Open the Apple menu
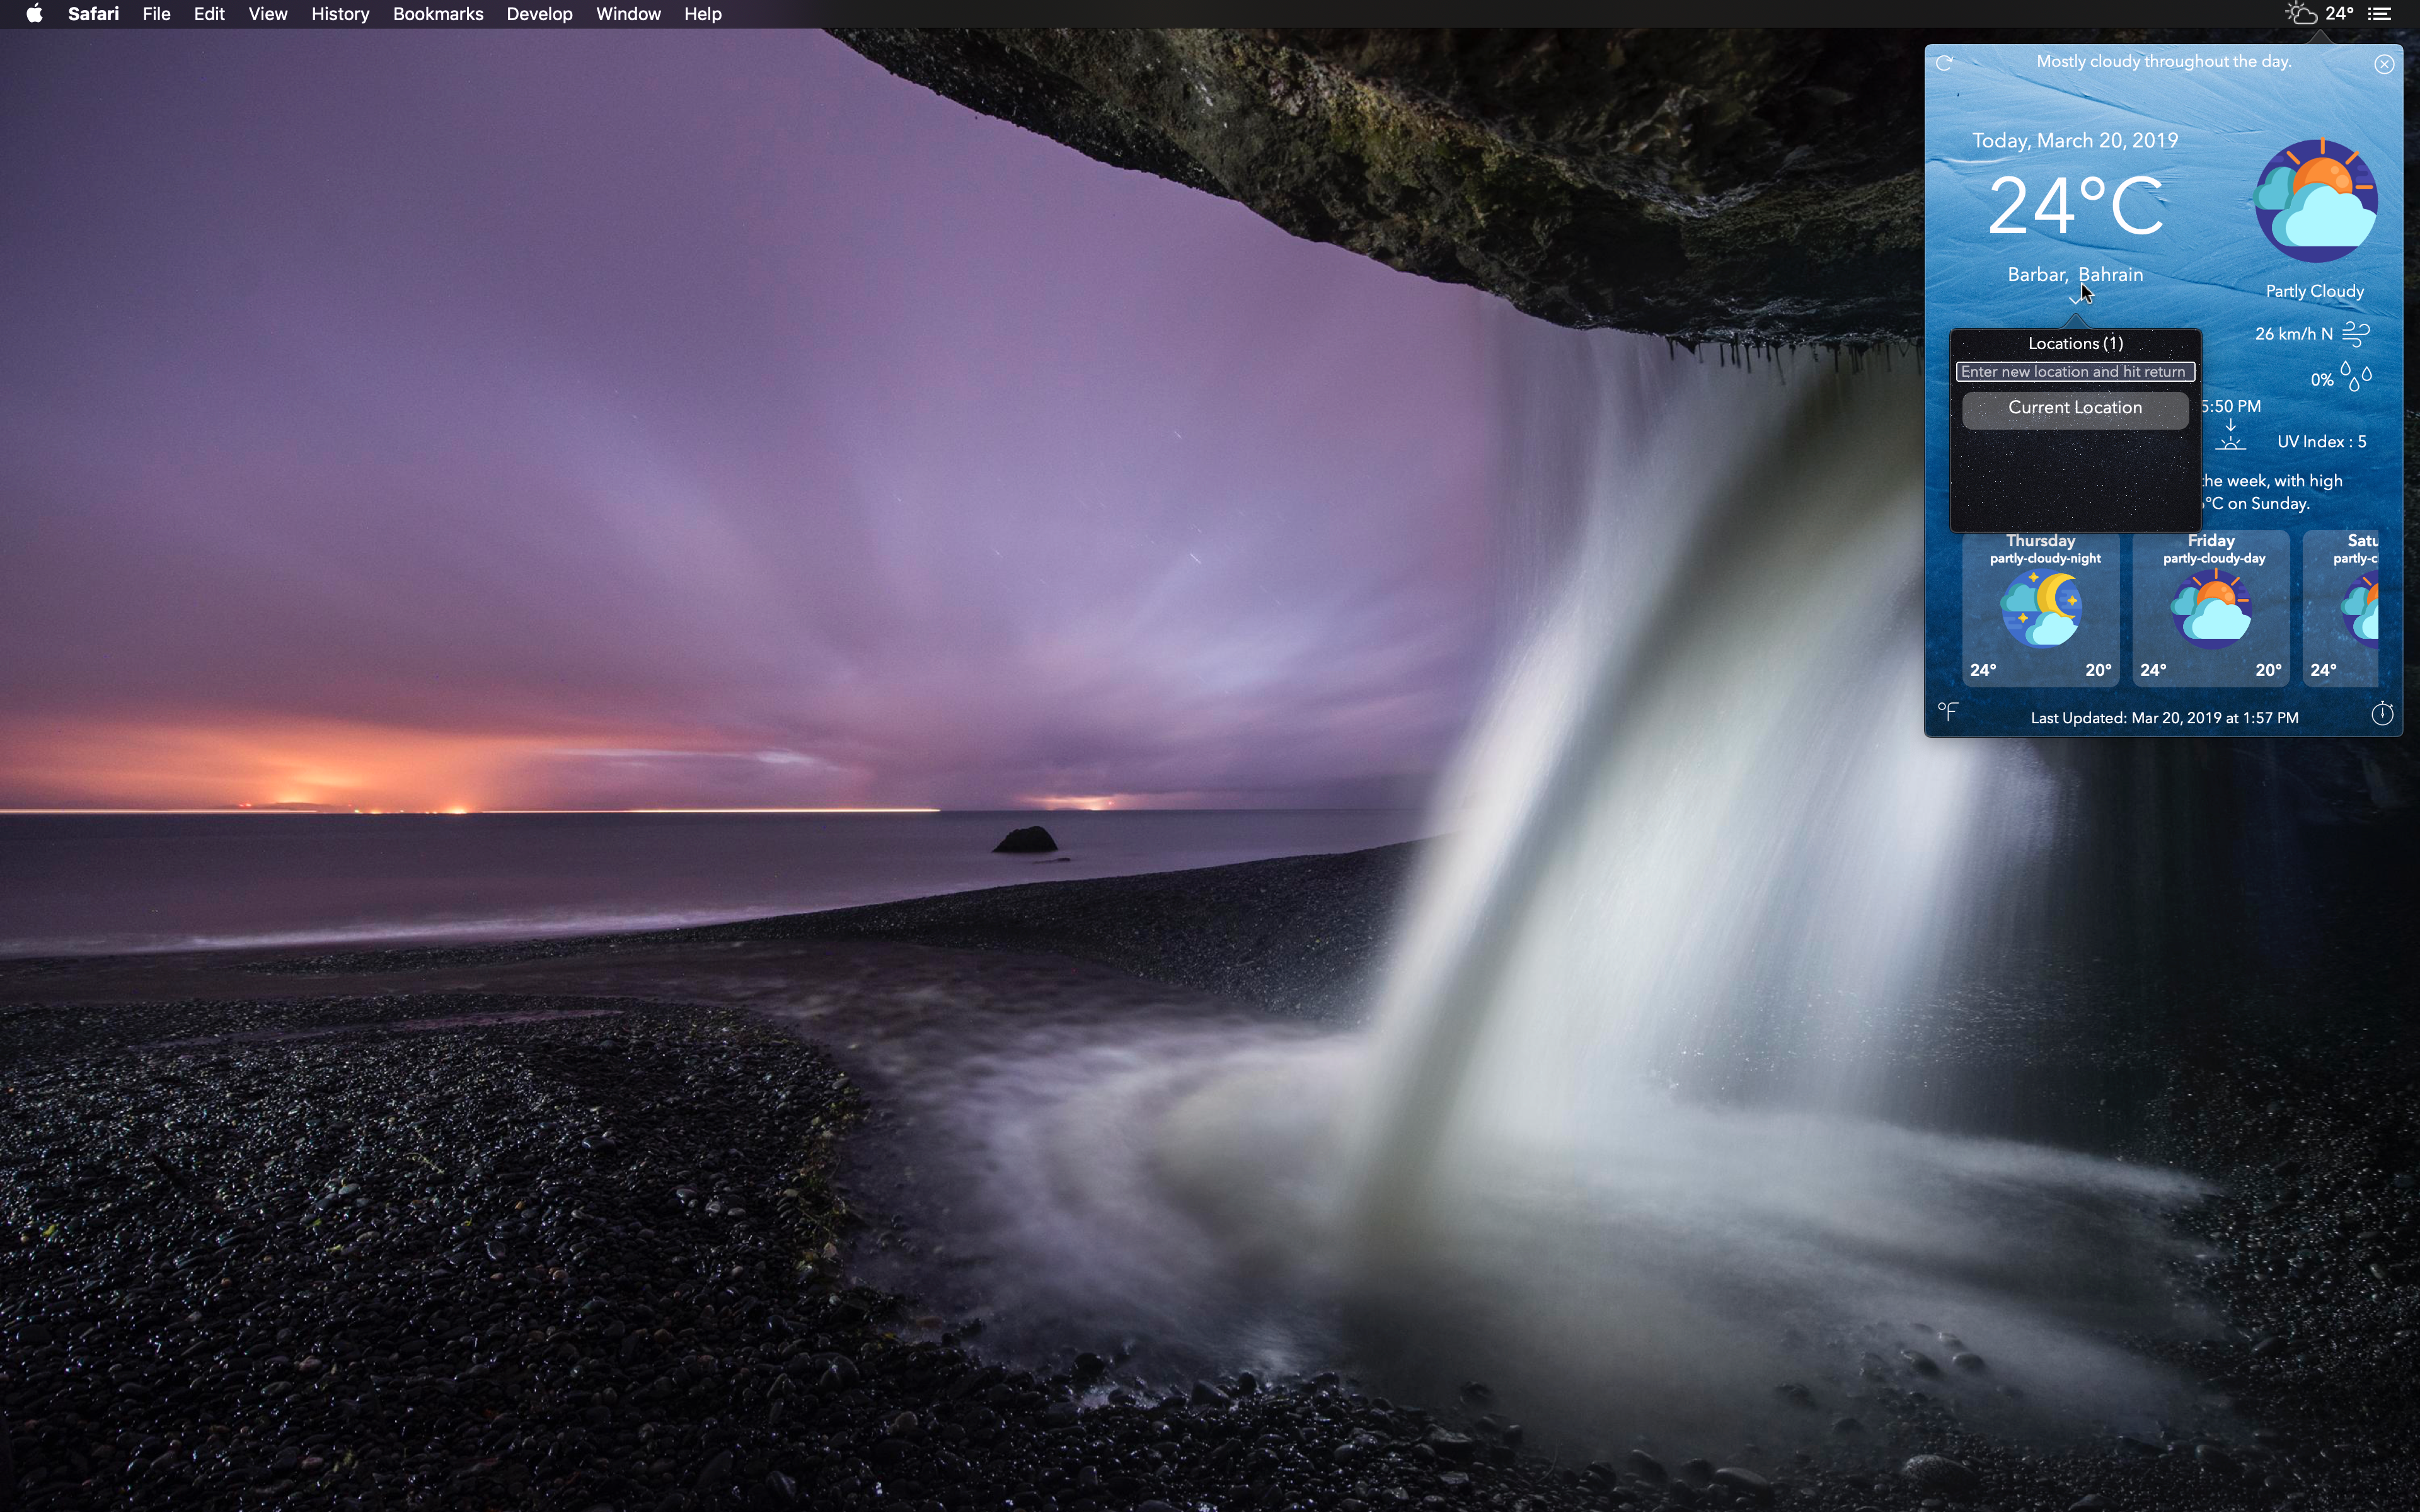 point(34,14)
